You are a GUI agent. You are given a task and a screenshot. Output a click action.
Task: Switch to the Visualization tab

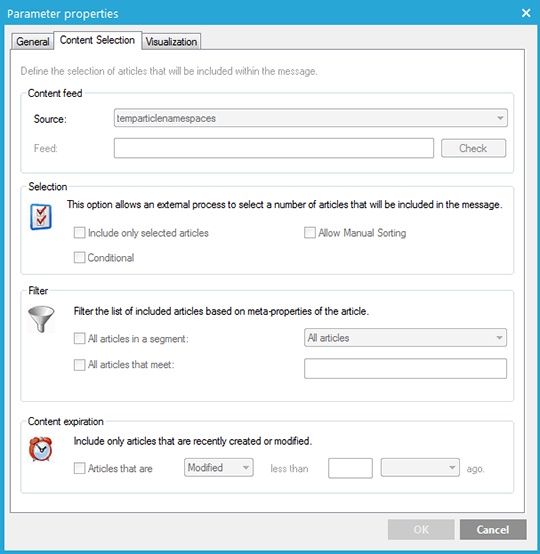point(171,42)
